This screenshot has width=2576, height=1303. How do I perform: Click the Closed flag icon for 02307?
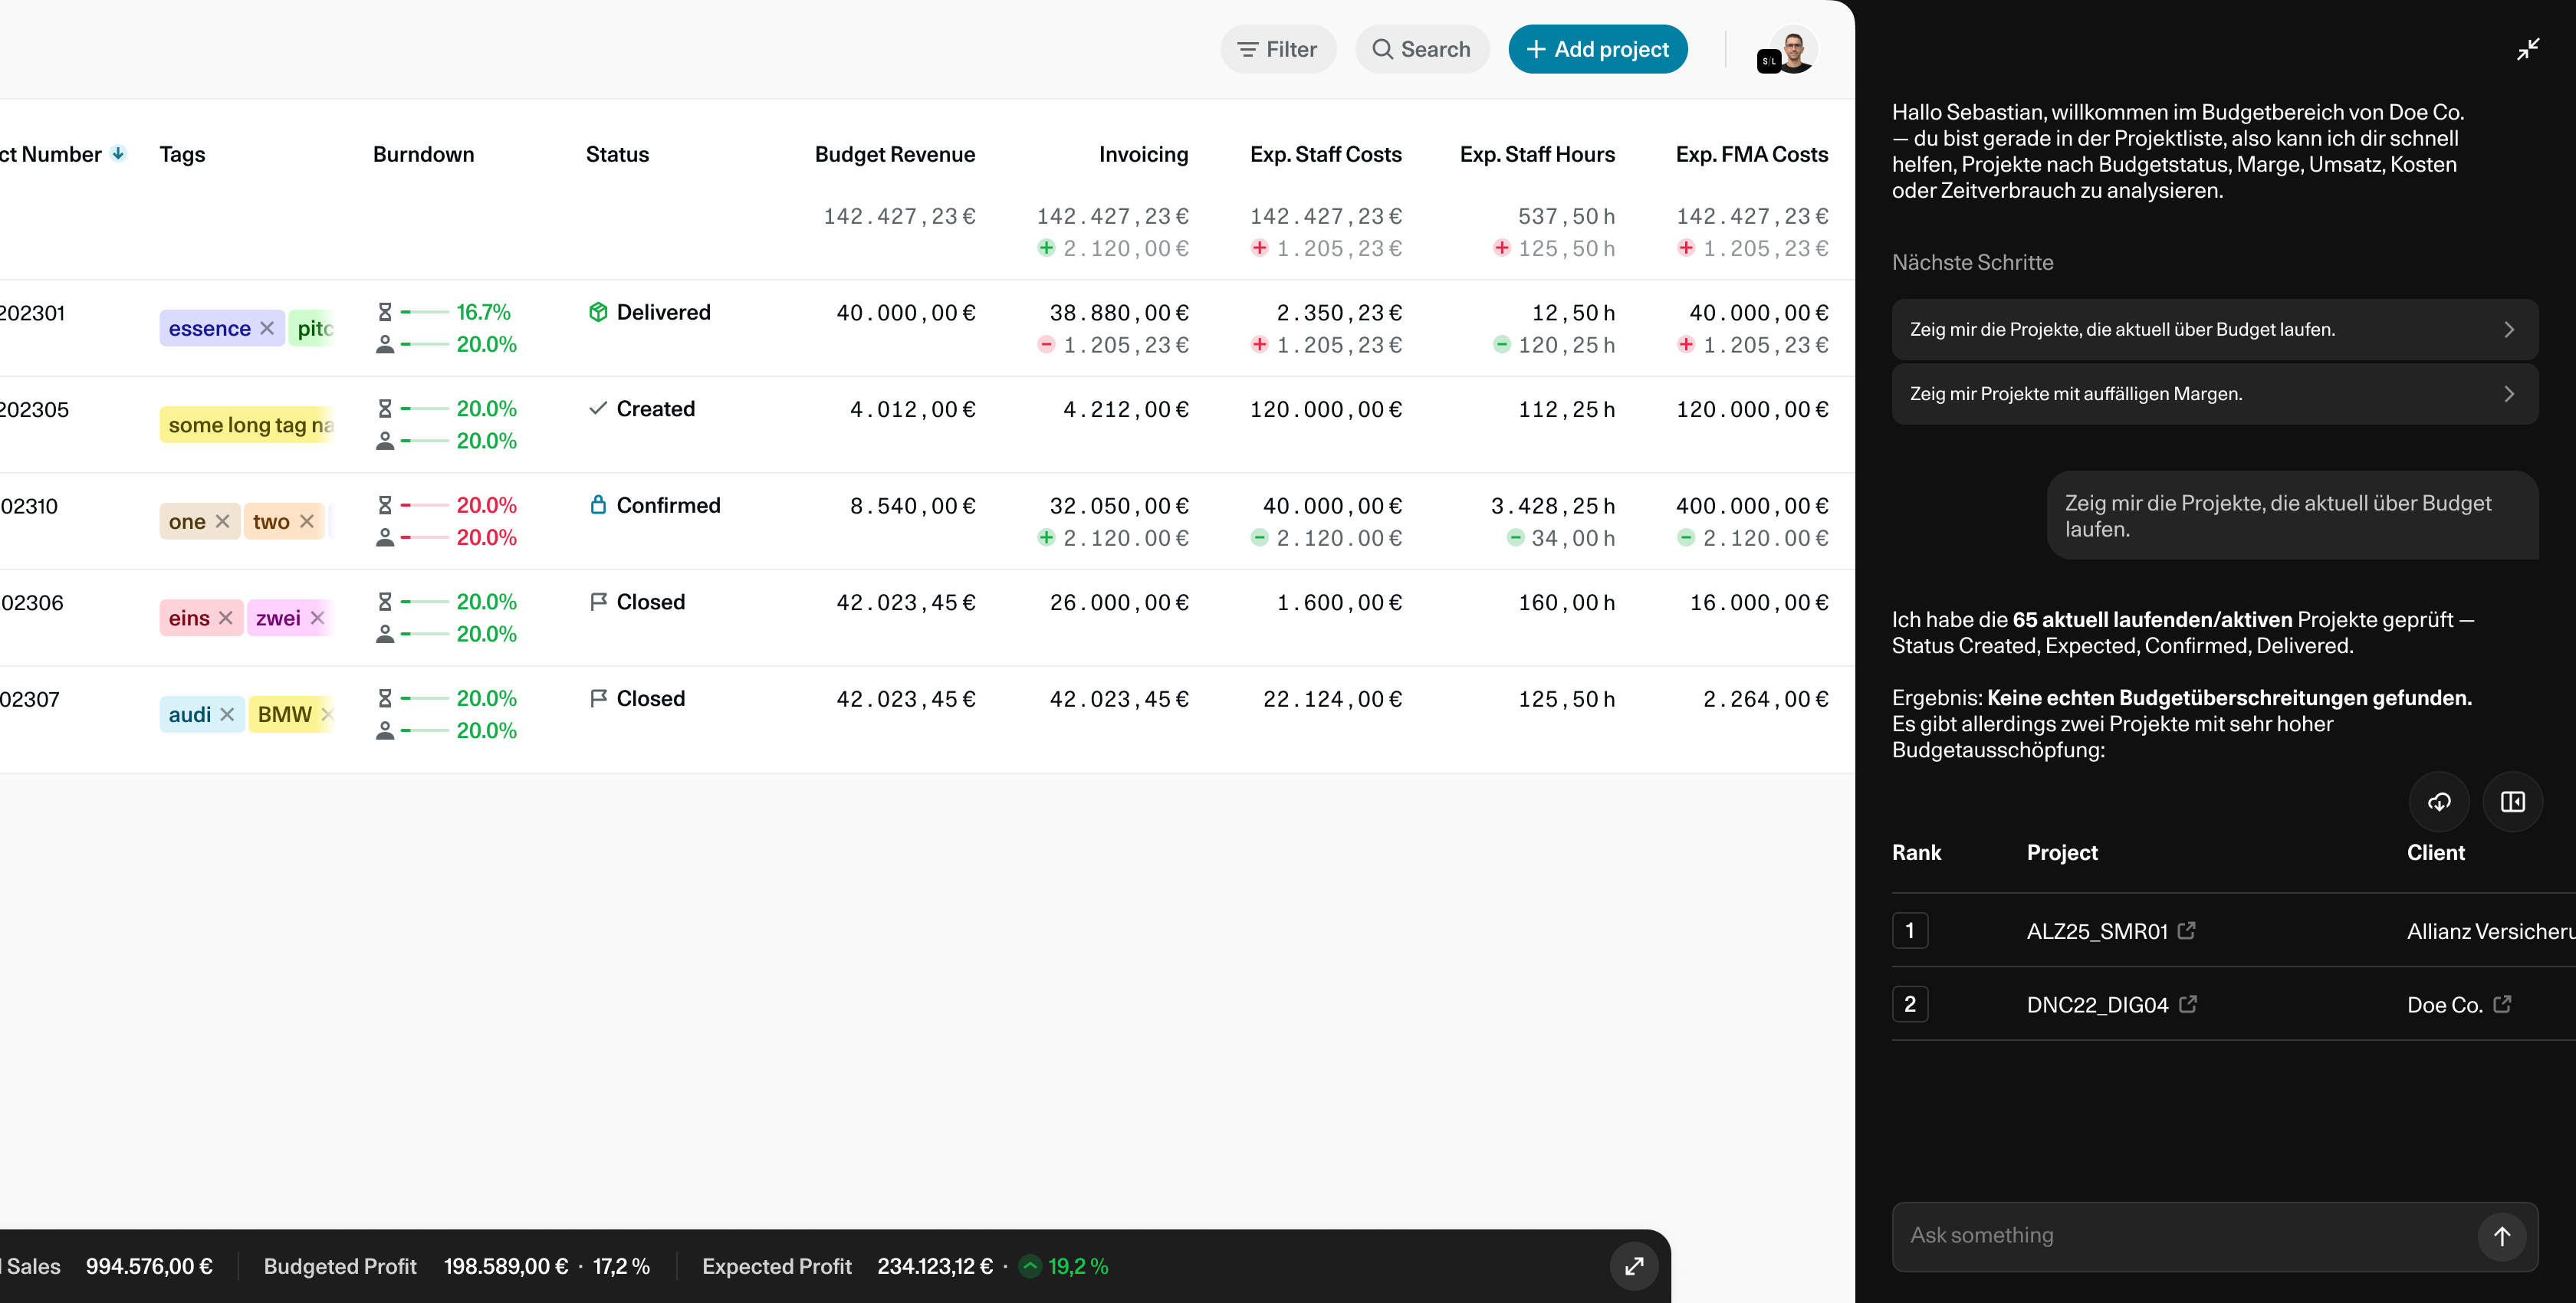click(598, 698)
